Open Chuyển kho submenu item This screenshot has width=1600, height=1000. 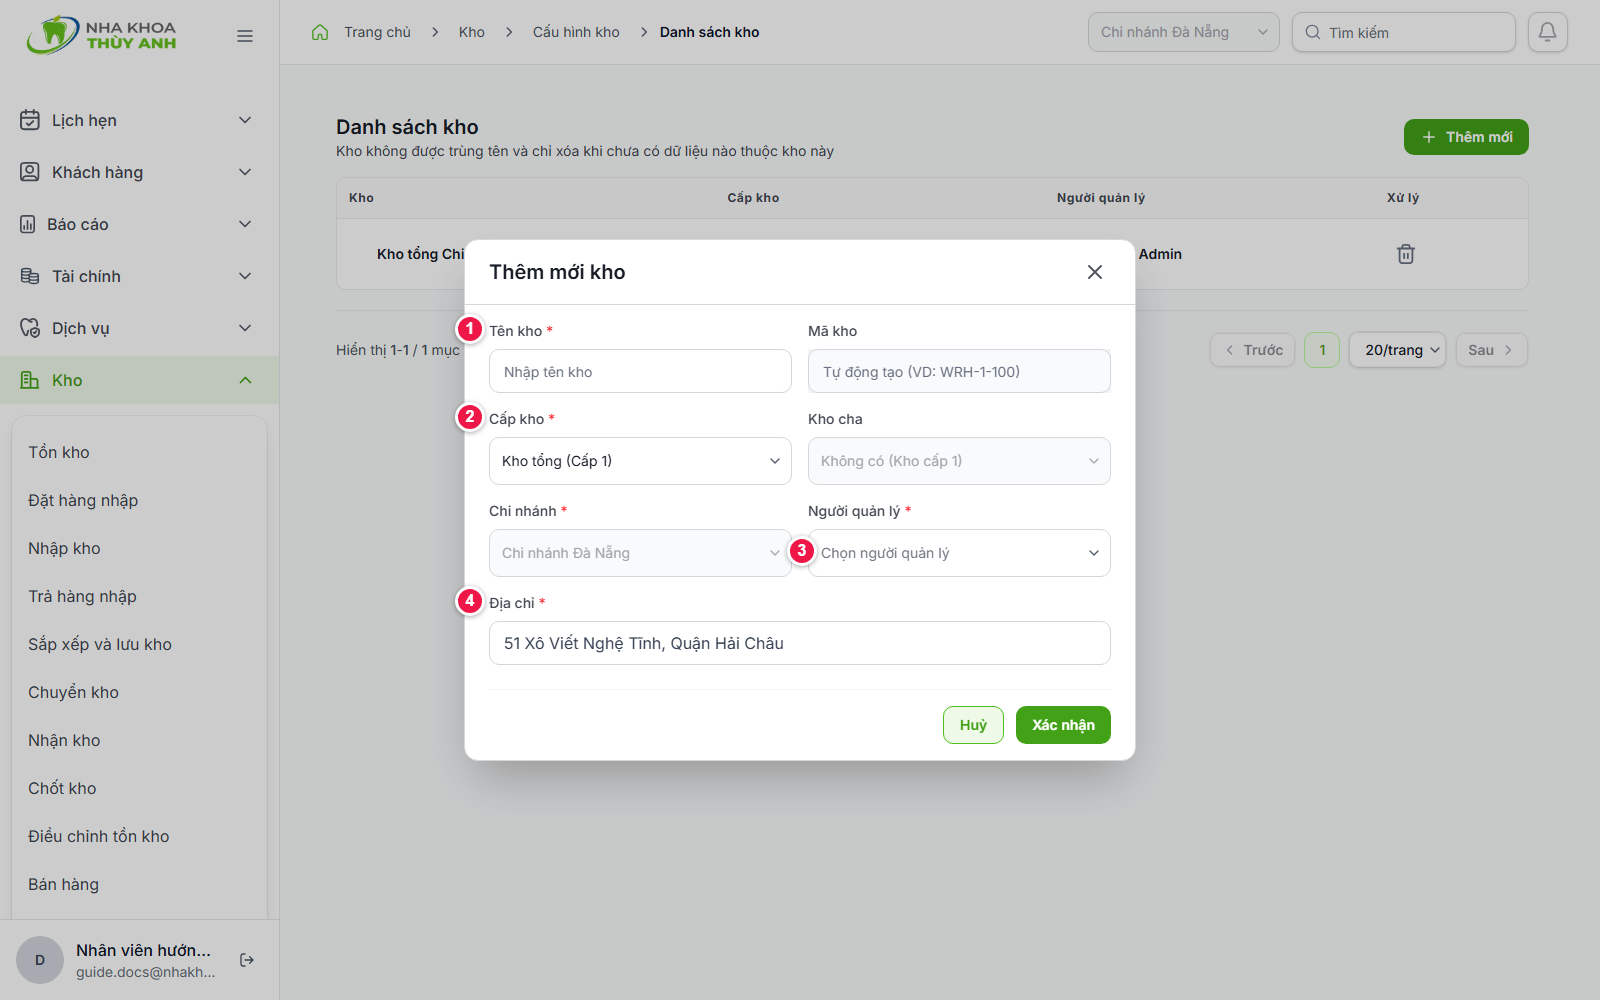73,692
